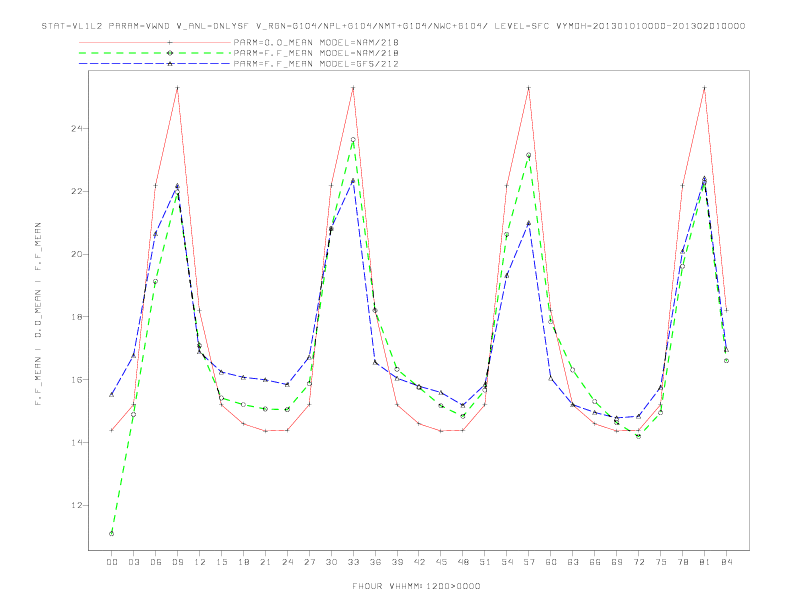The image size is (792, 612).
Task: Click blue GFS triangle marker at hour 00
Action: click(112, 395)
